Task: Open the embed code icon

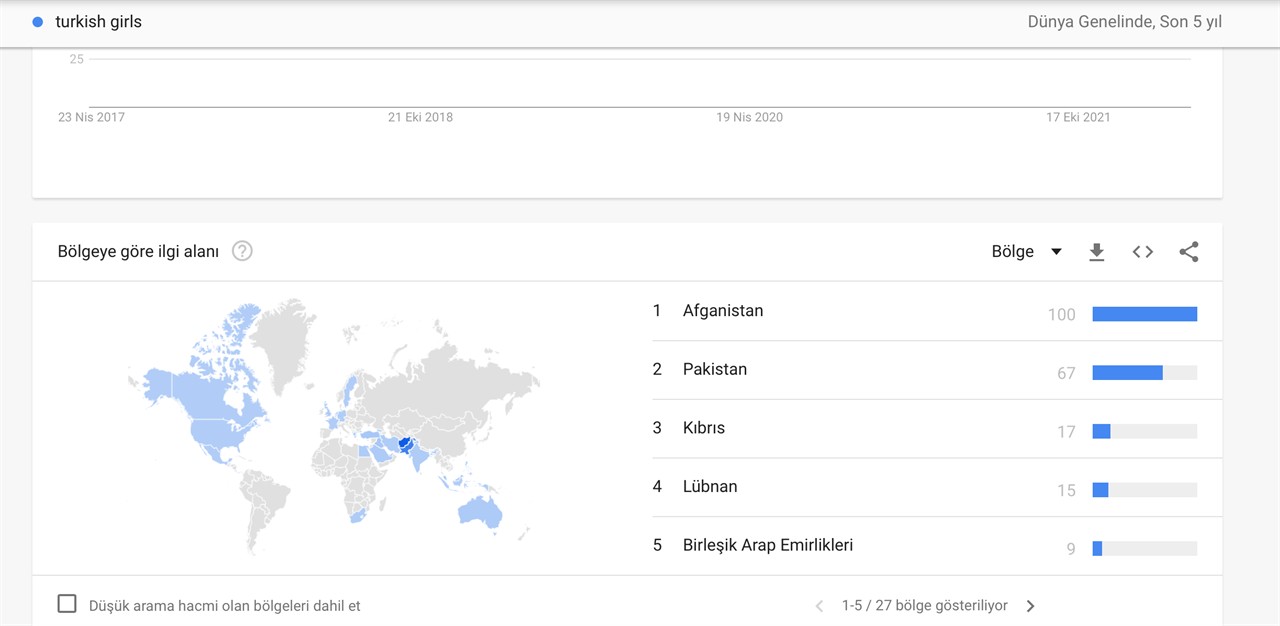Action: click(1143, 252)
